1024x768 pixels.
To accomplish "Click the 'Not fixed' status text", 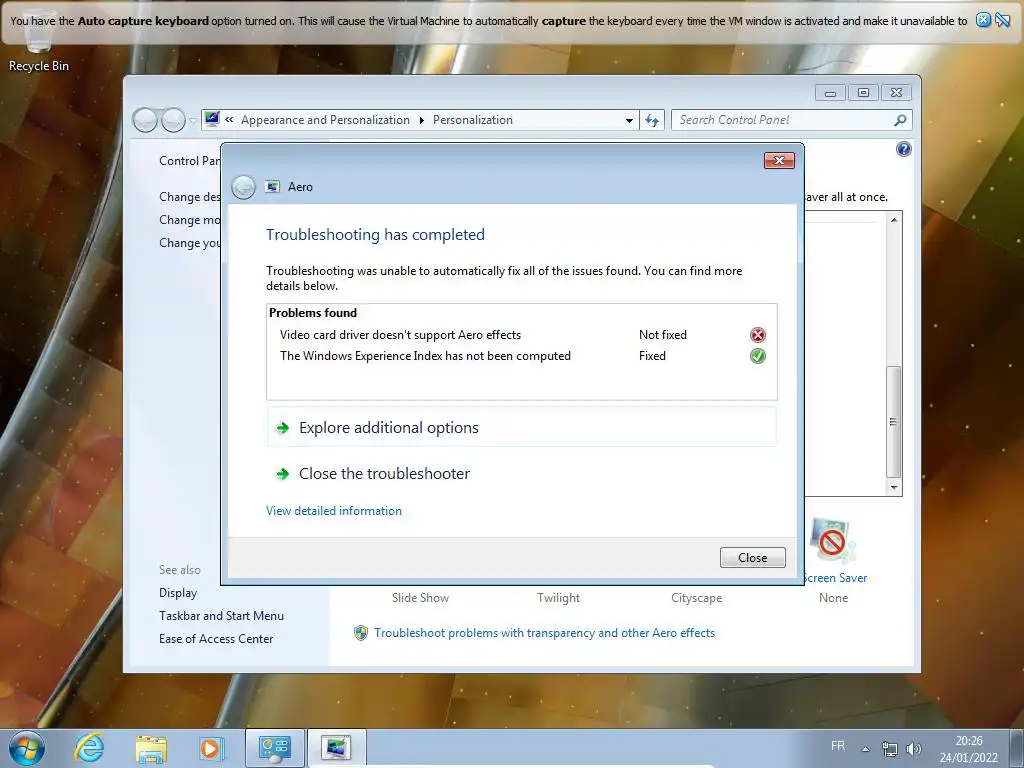I will pos(663,335).
